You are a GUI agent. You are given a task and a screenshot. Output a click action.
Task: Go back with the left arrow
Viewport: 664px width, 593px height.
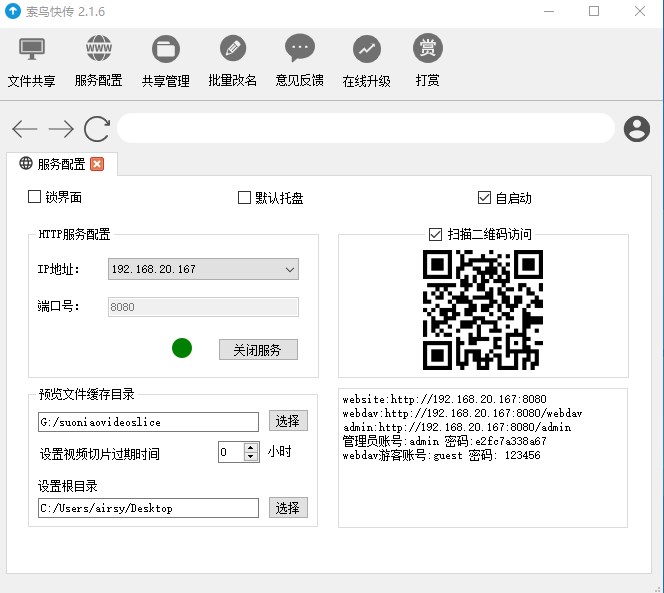[x=25, y=128]
